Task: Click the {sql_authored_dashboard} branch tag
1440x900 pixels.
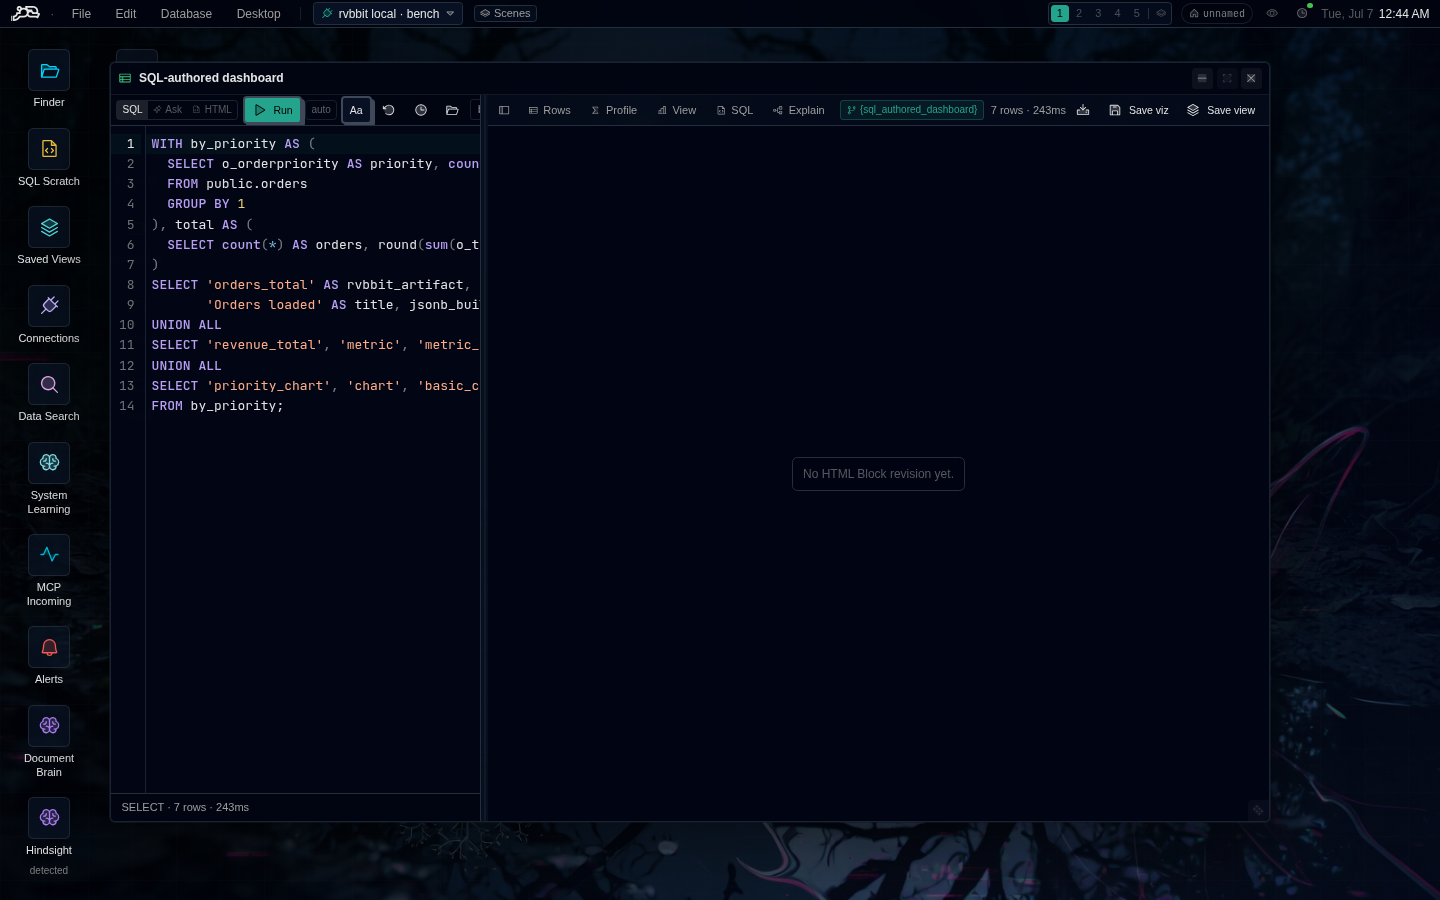Action: [x=912, y=110]
